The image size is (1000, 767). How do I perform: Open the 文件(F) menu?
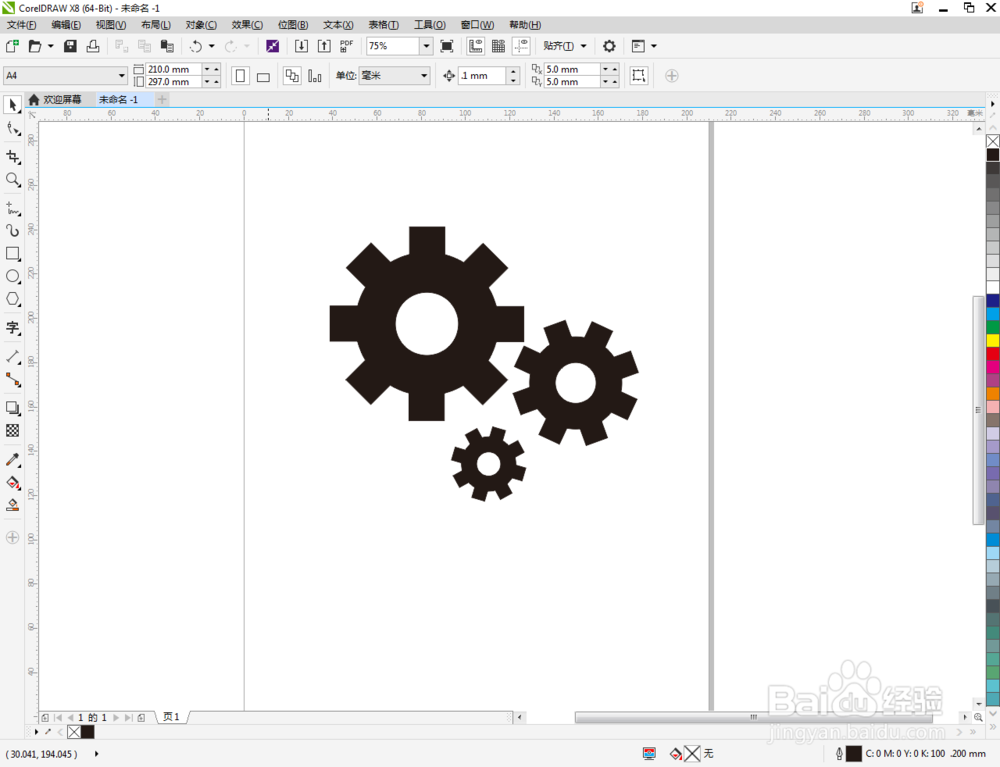click(x=22, y=25)
